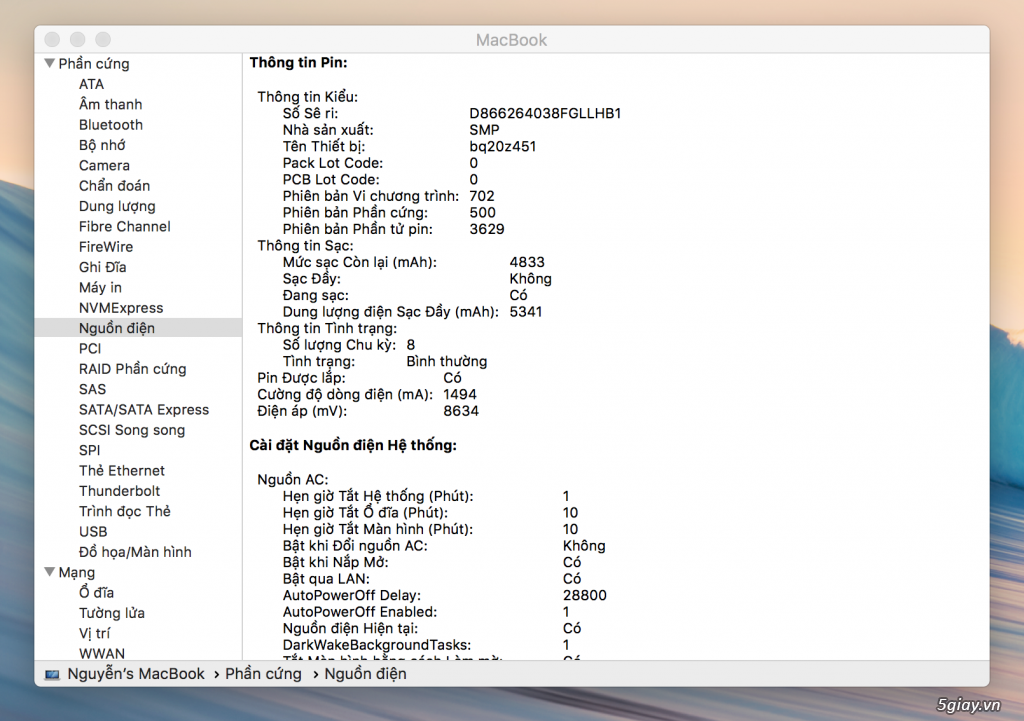Click condition value Bình thường
The height and width of the screenshot is (721, 1024).
tap(446, 361)
